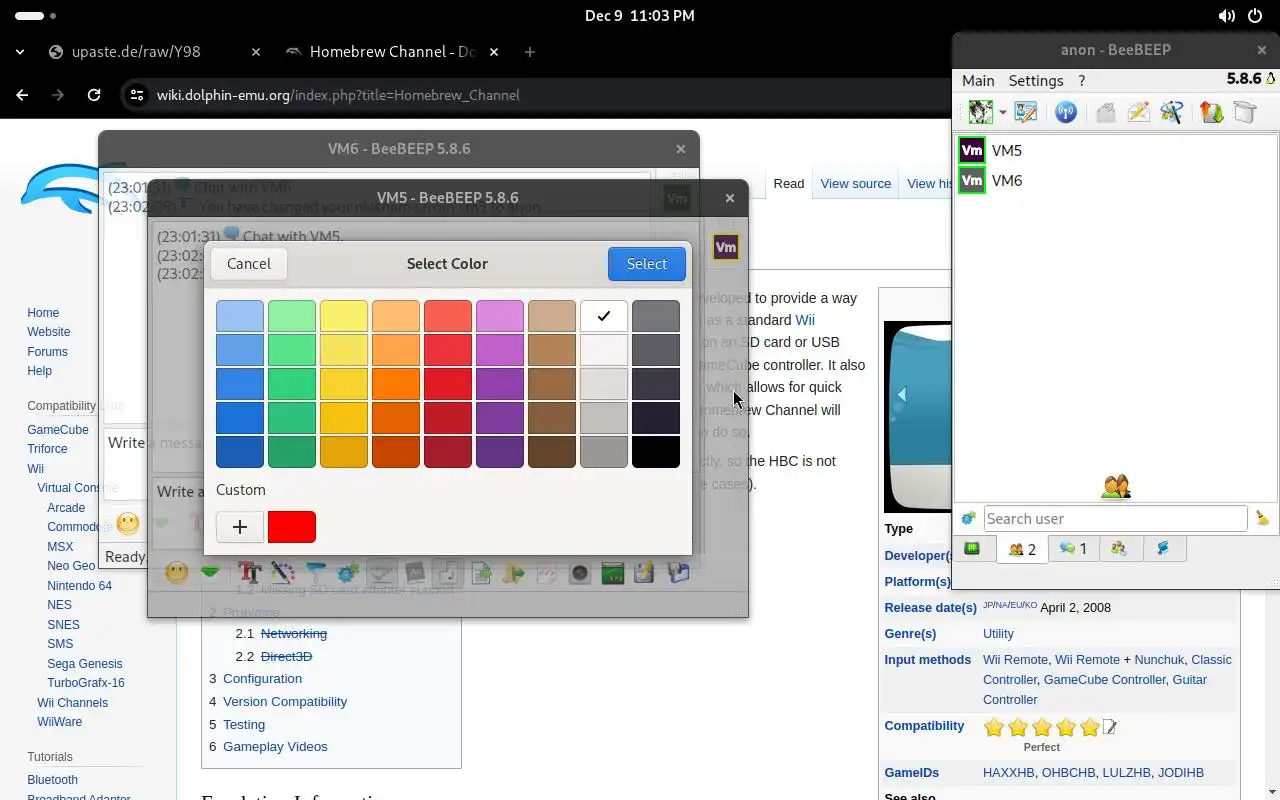Click the send file icon in VM5 chat toolbar
Viewport: 1280px width, 800px height.
coord(482,573)
